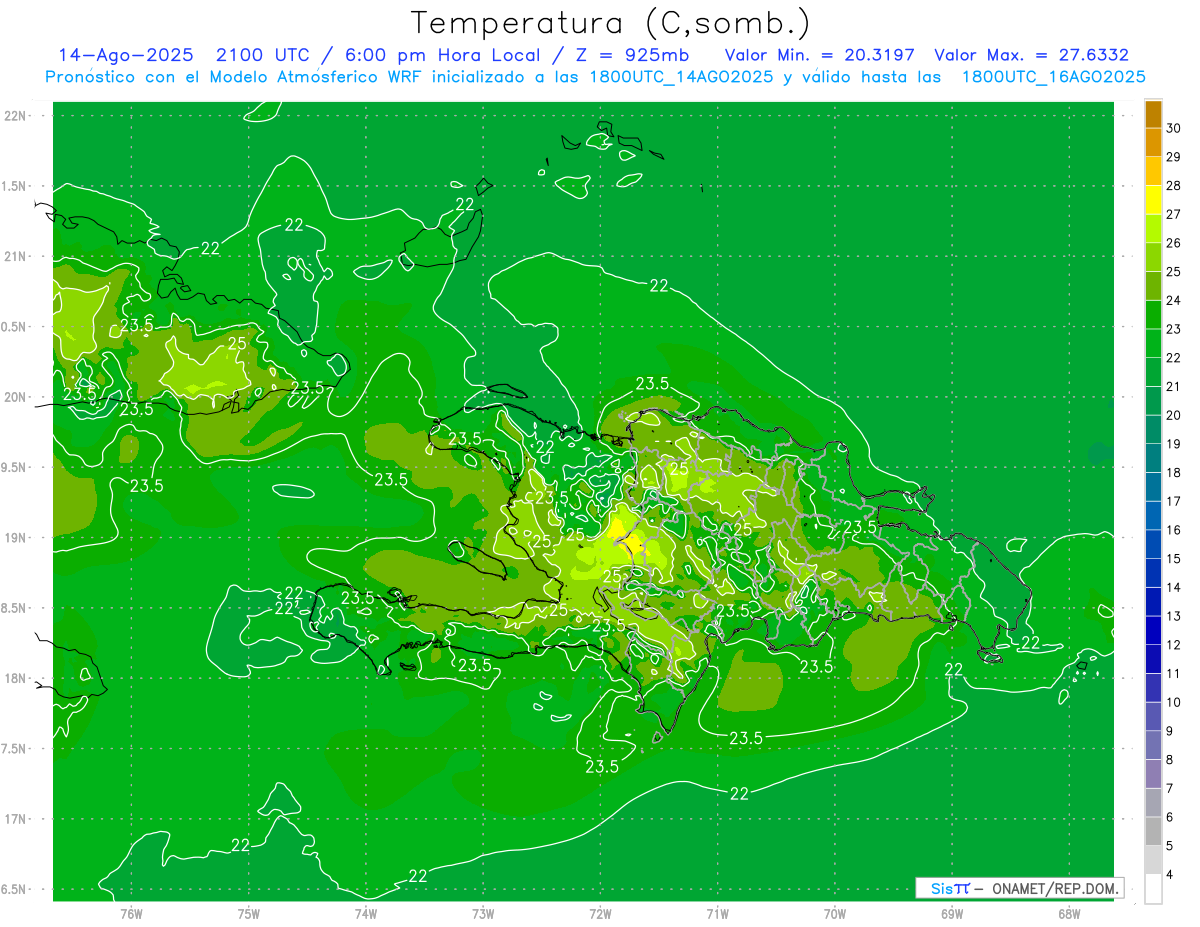Click the '21N' latitude axis label
Screen dimensions: 1200x927
click(16, 257)
